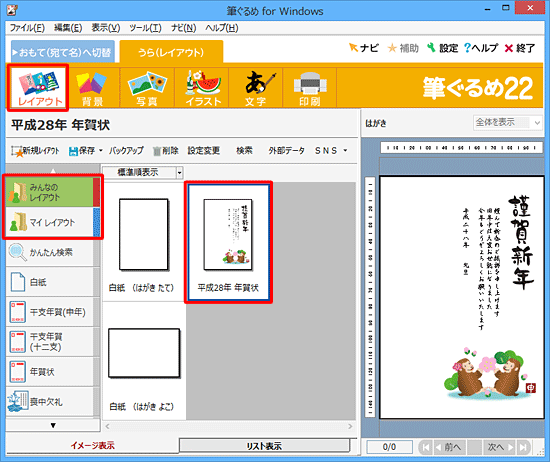The height and width of the screenshot is (462, 550).
Task: Choose the 干支年賀(申年) category
Action: click(x=50, y=312)
